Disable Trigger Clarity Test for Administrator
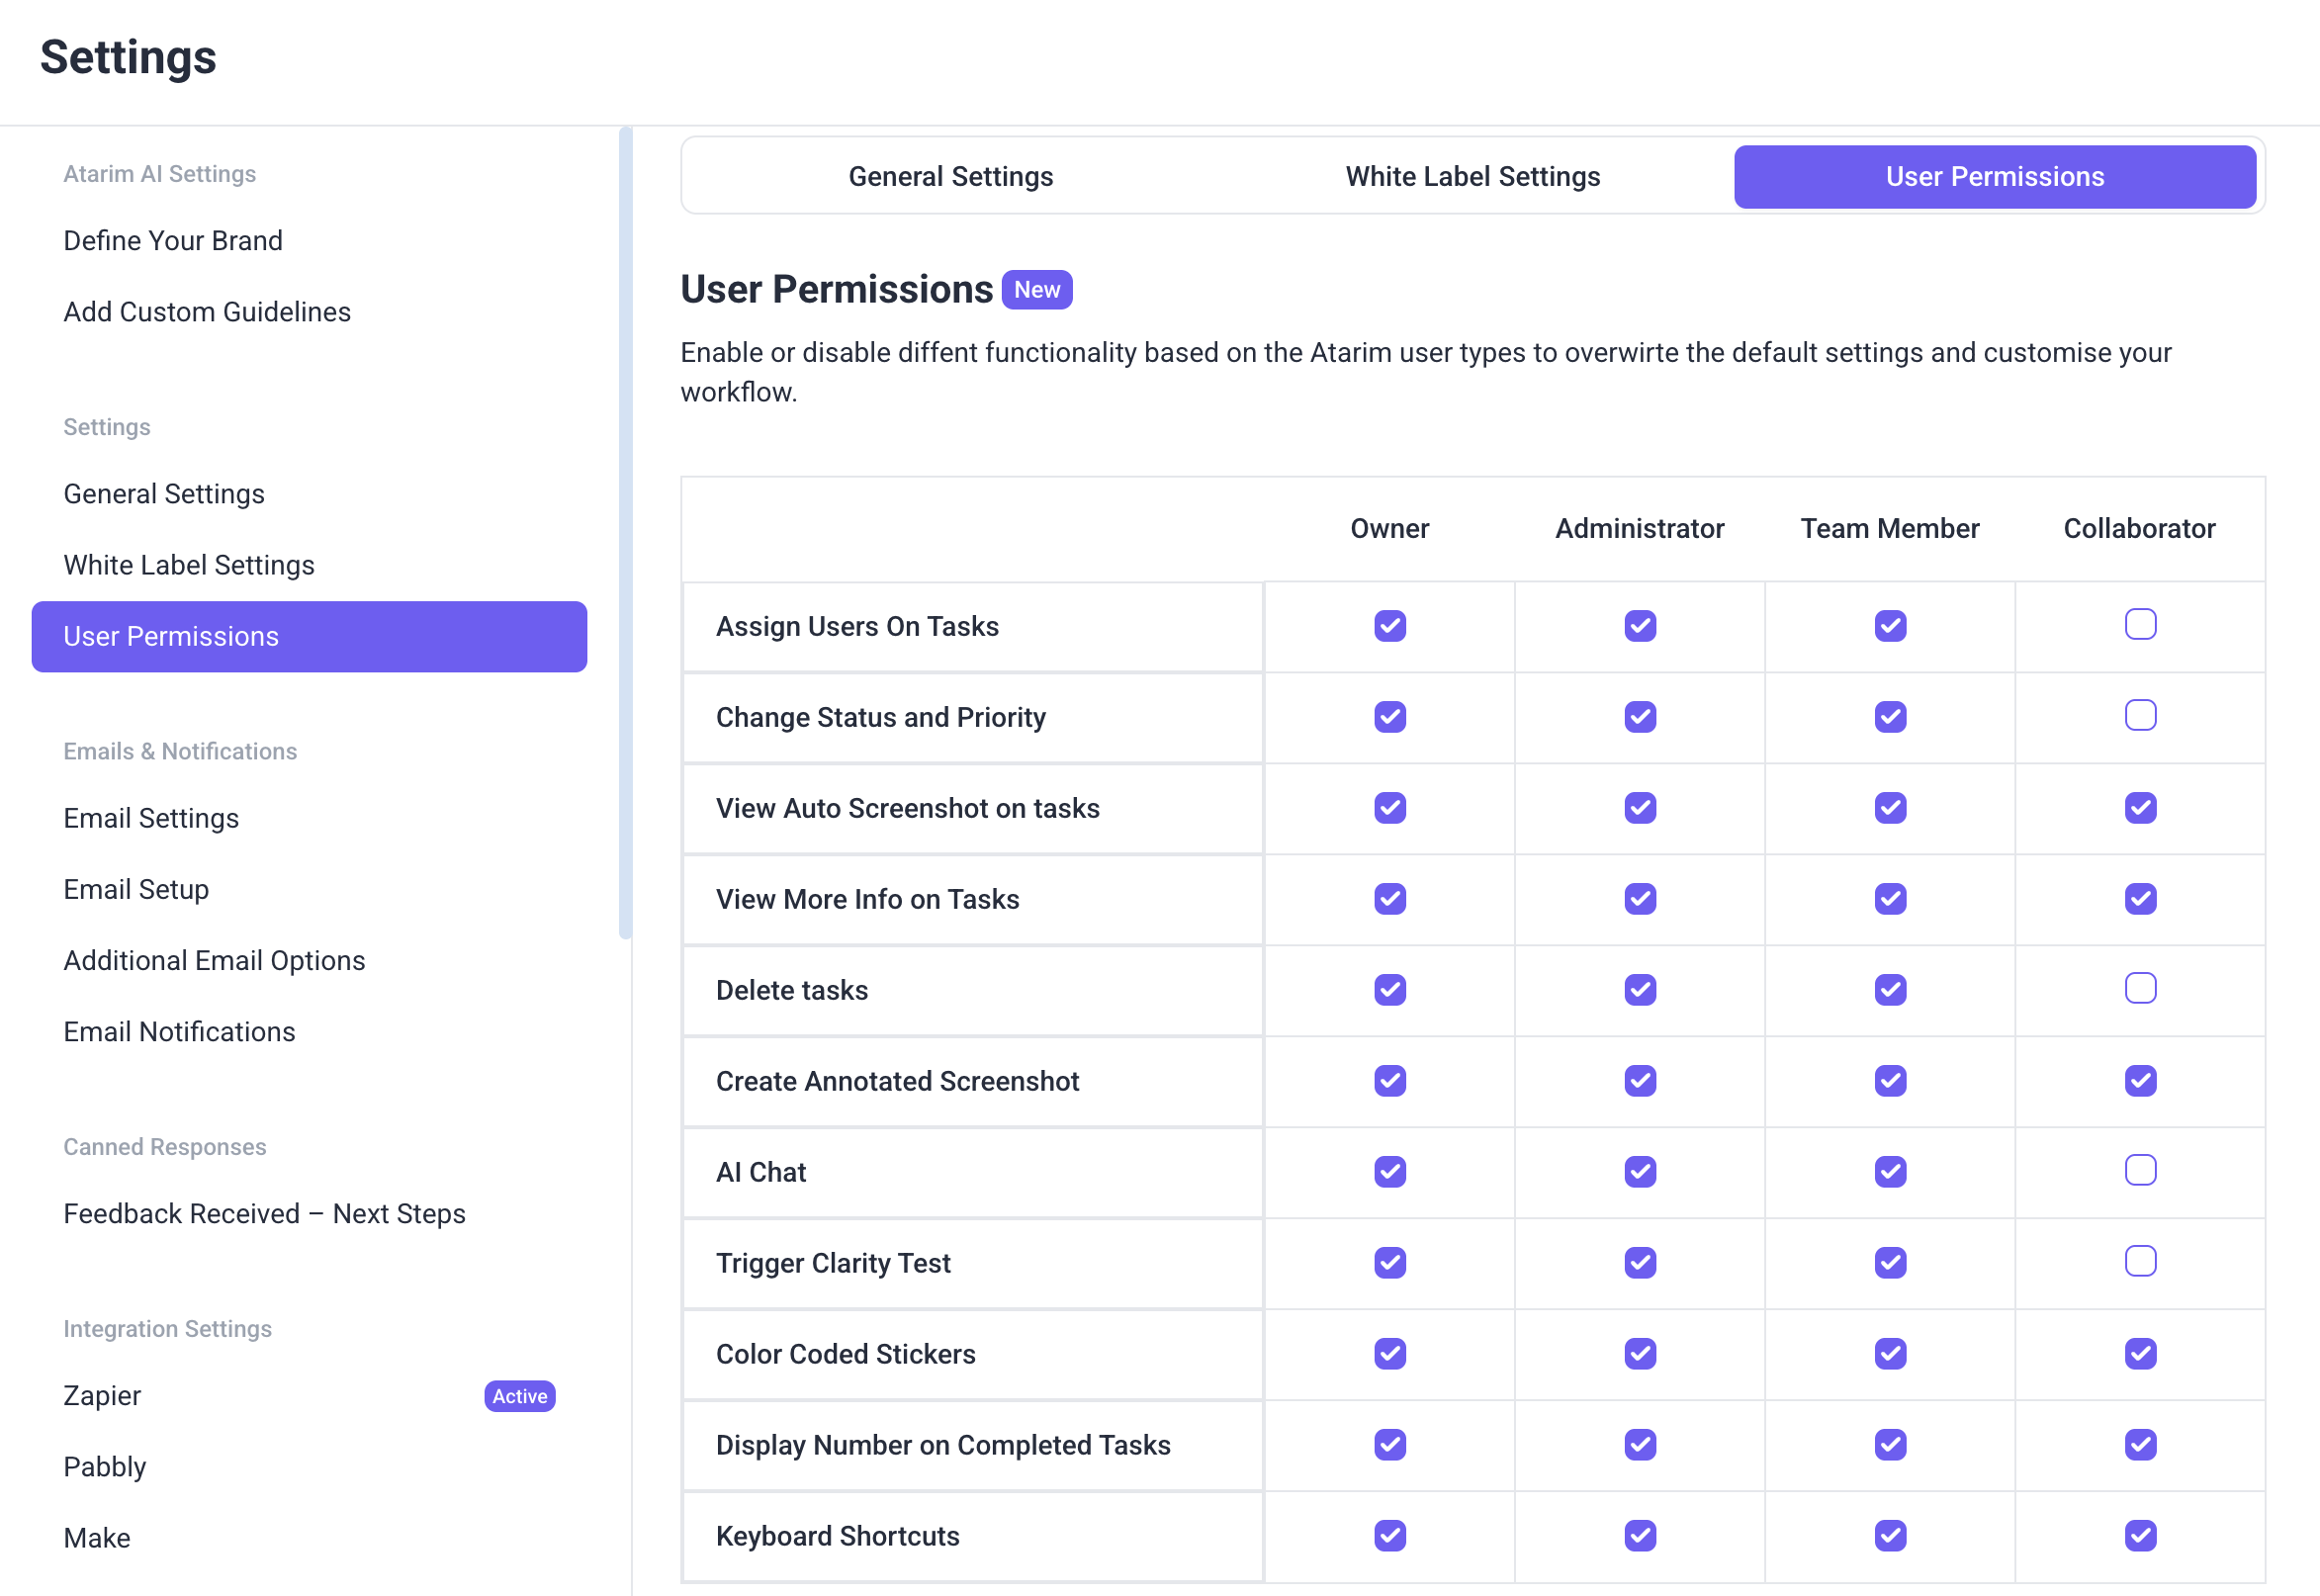 pos(1640,1263)
